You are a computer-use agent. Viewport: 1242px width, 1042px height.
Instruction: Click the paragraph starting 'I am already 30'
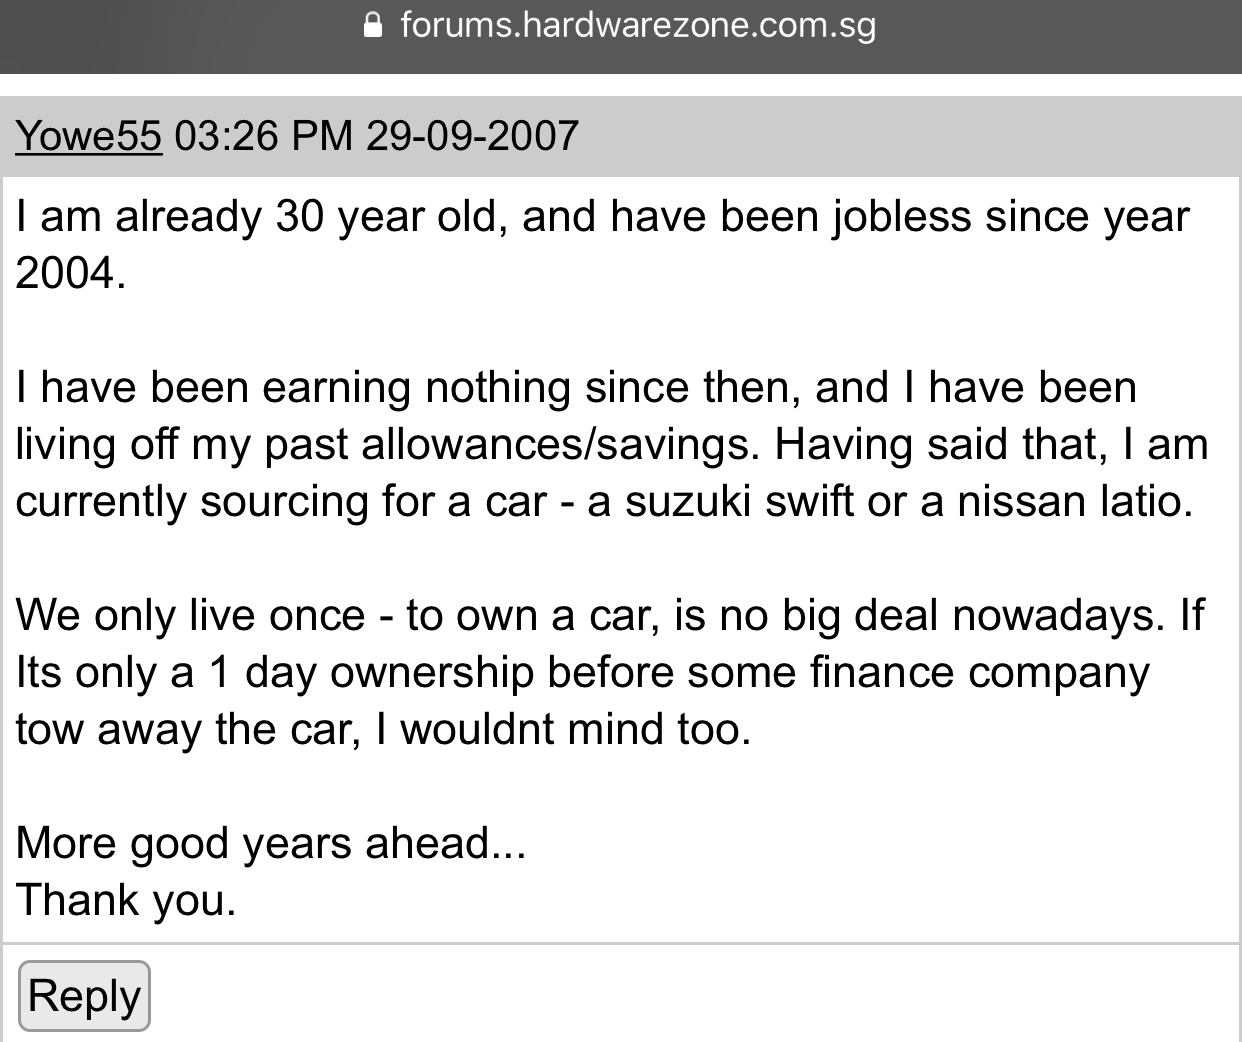coord(603,244)
